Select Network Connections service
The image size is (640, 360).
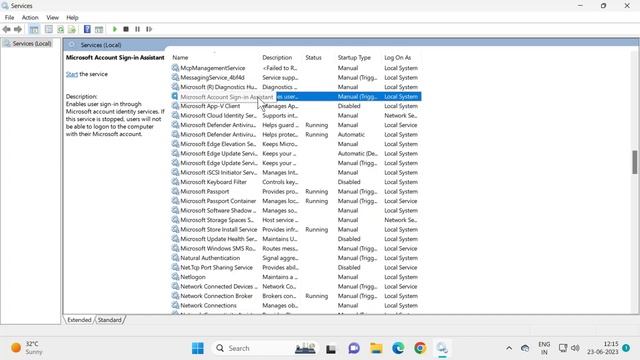click(x=296, y=306)
